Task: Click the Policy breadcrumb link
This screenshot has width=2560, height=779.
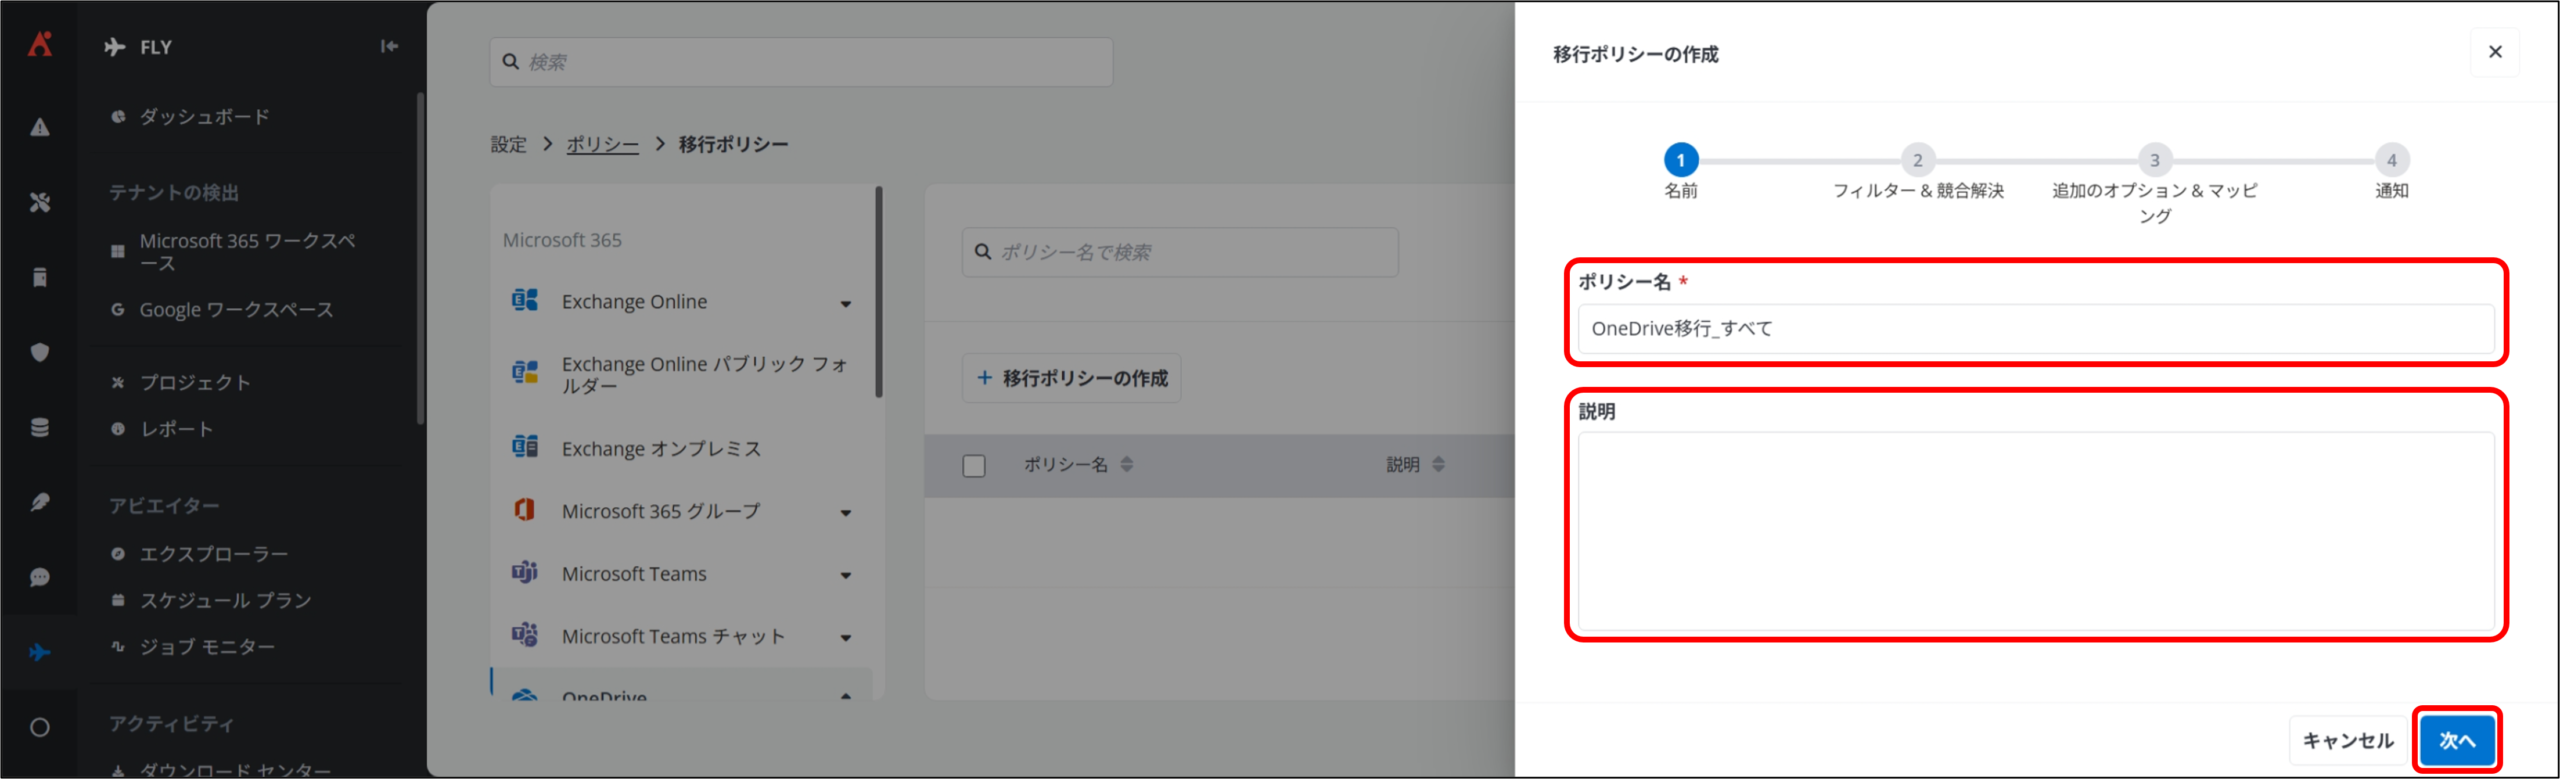Action: pyautogui.click(x=602, y=144)
